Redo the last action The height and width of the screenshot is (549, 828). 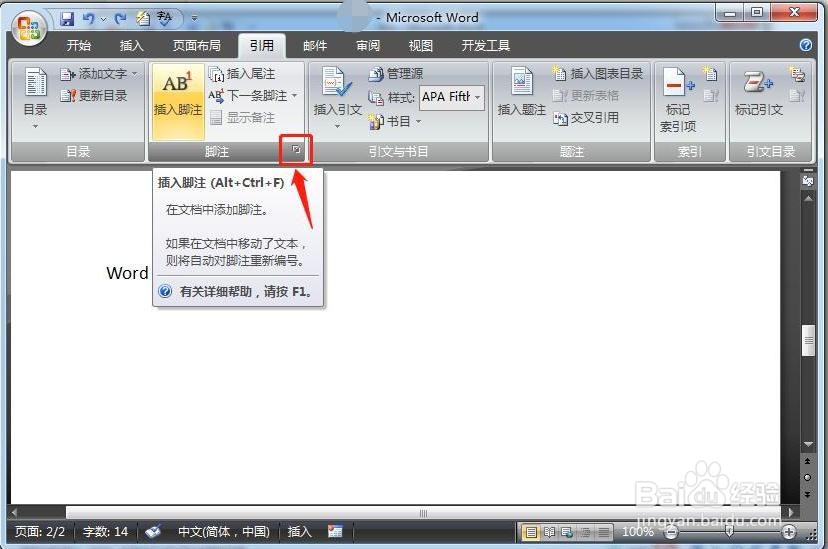(x=120, y=19)
